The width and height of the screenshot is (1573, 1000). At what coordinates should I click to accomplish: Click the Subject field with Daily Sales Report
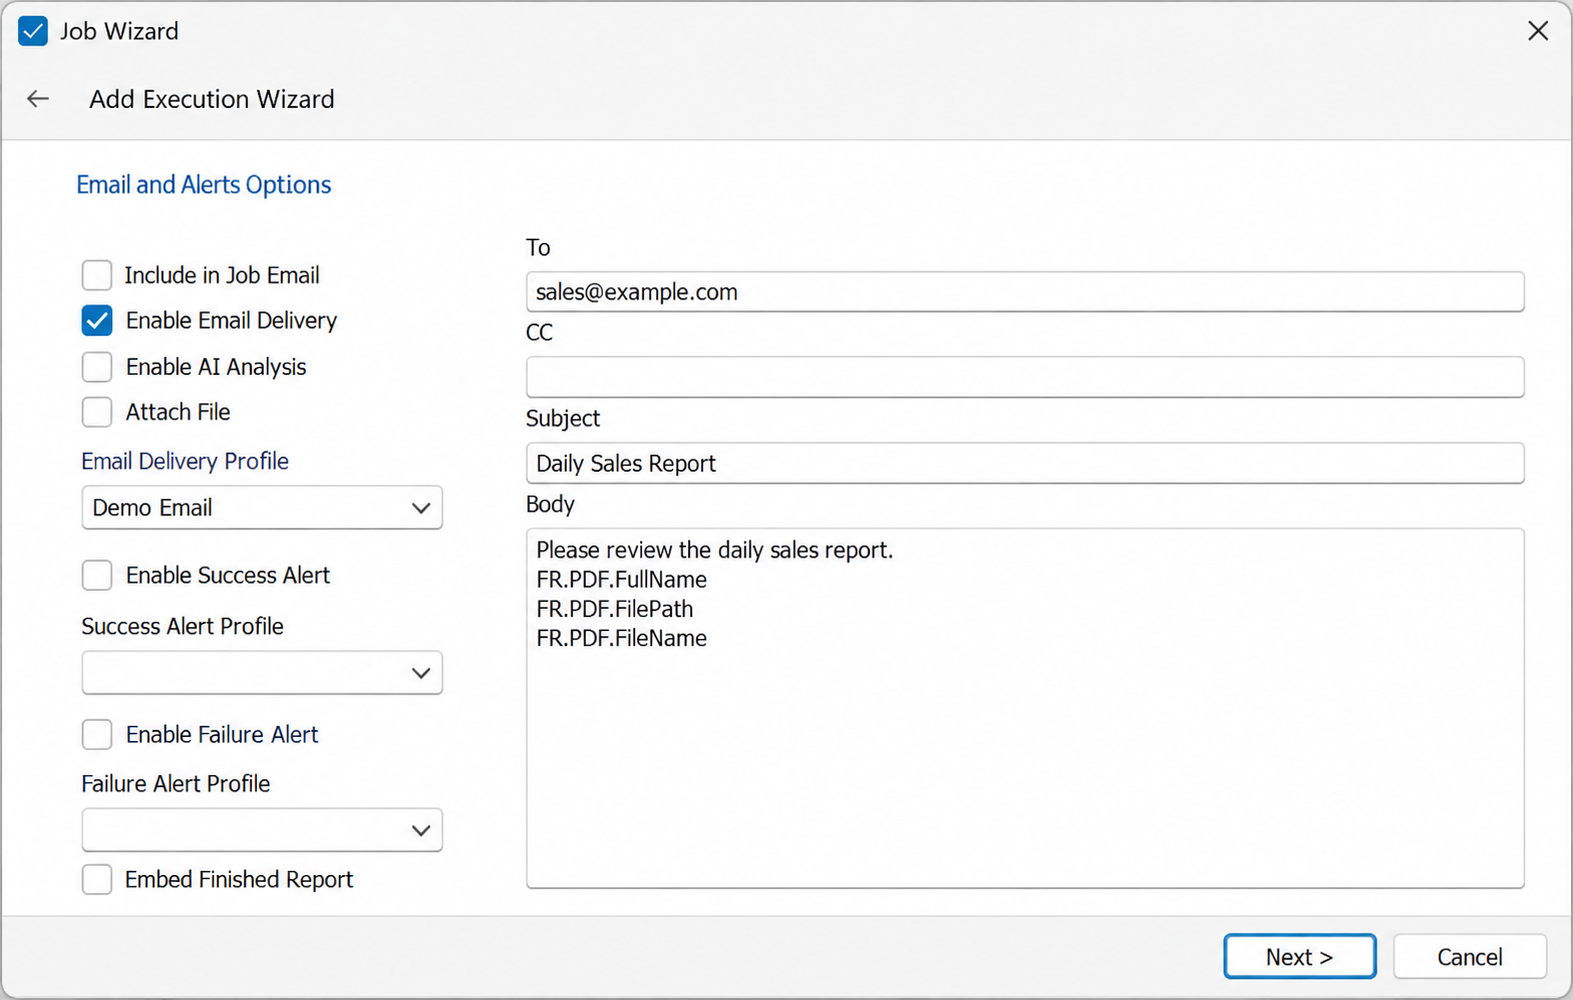[1025, 463]
